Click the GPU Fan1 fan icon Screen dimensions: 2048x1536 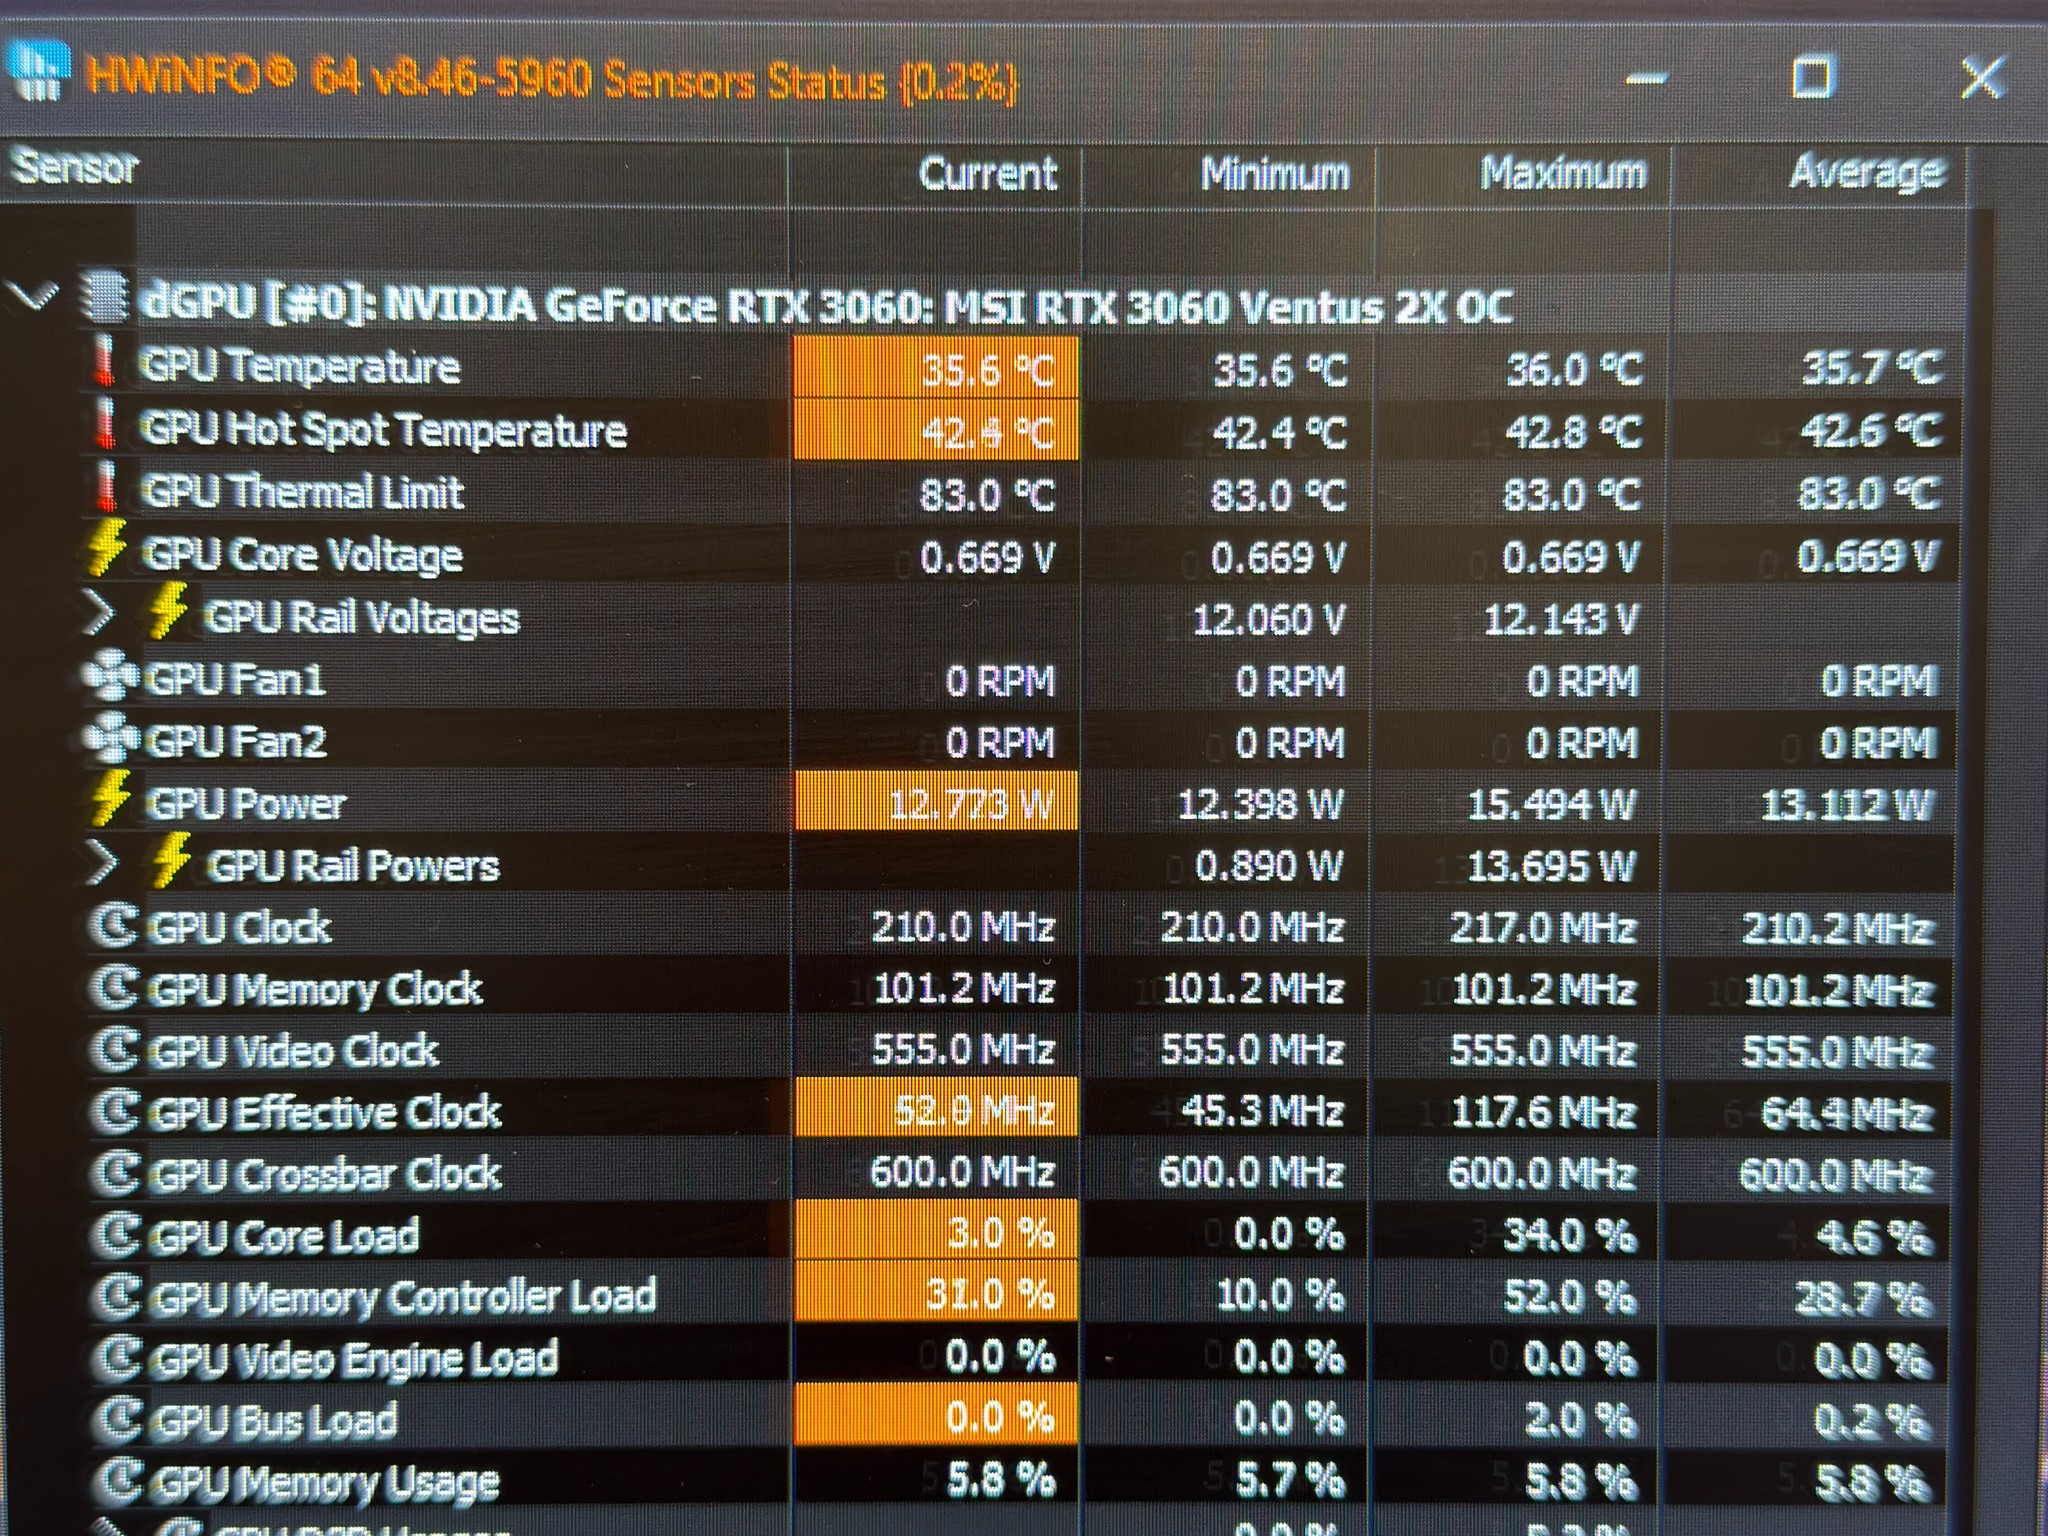tap(109, 677)
